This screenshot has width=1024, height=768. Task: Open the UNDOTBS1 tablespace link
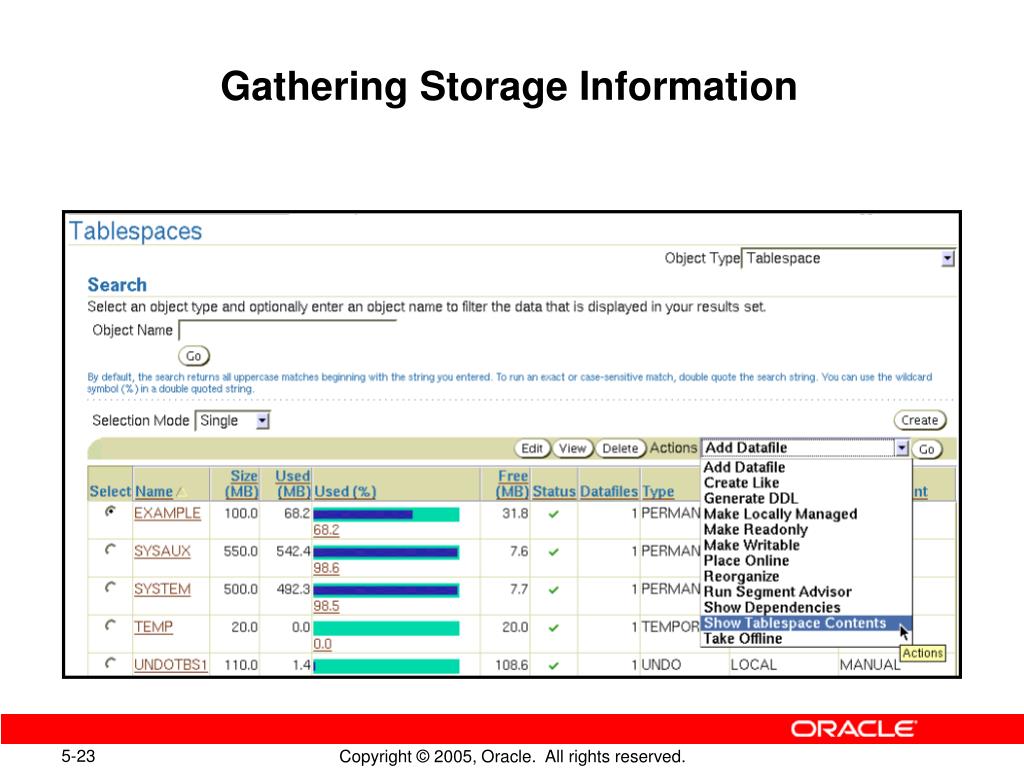pyautogui.click(x=170, y=665)
